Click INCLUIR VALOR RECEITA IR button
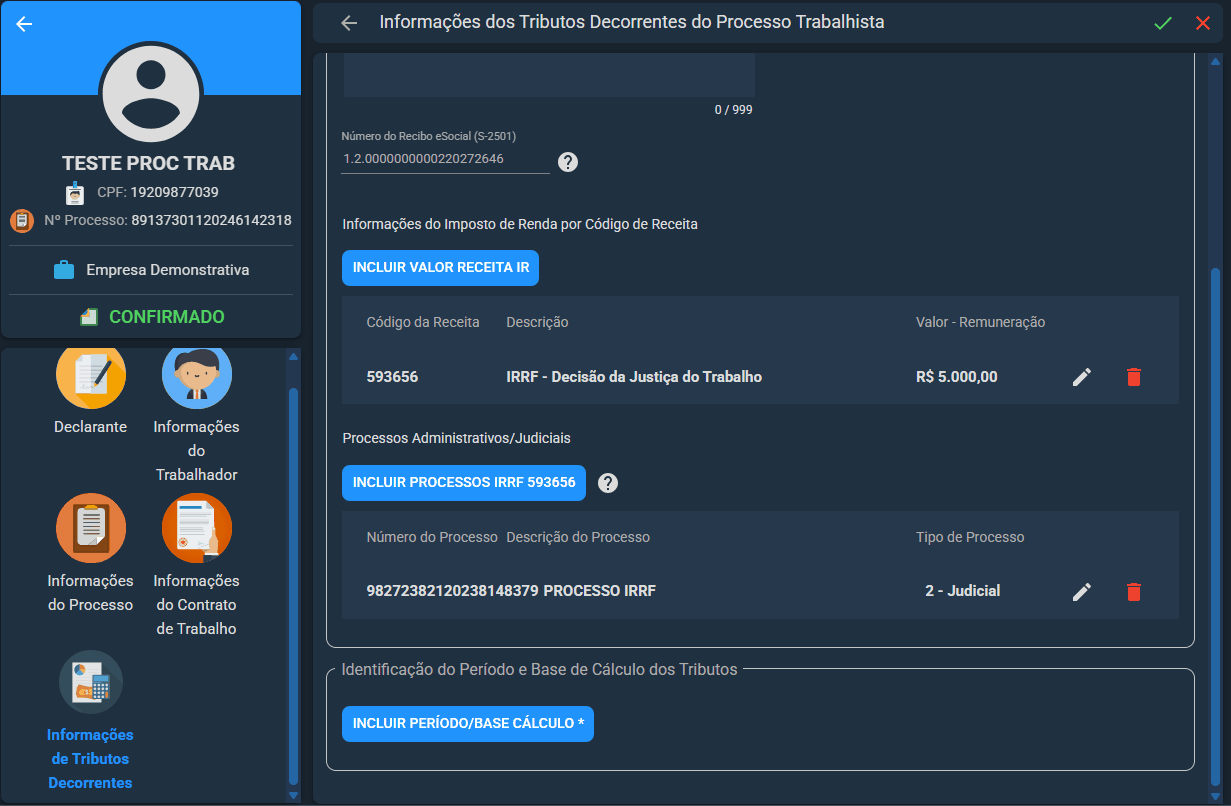The width and height of the screenshot is (1231, 806). pyautogui.click(x=441, y=268)
